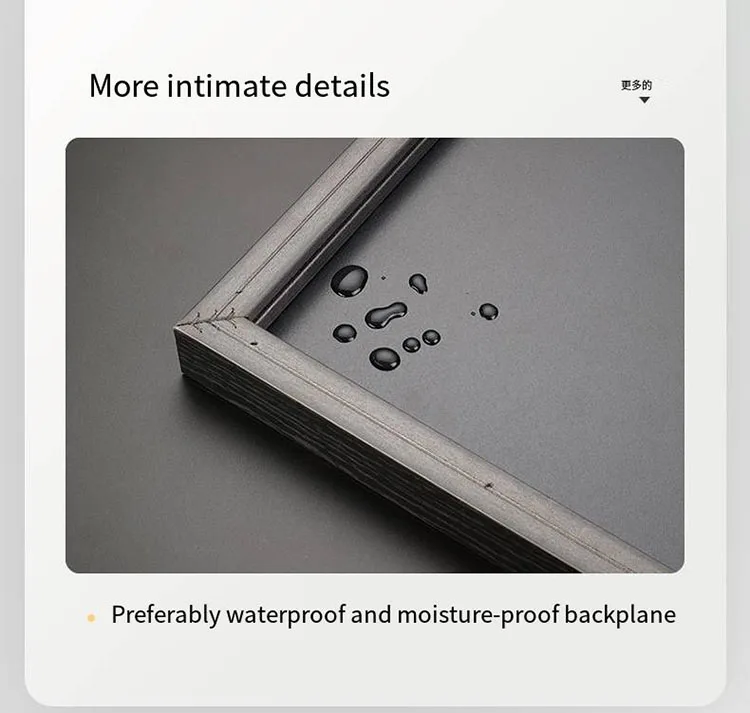Open the 更多的 more label
Image resolution: width=750 pixels, height=713 pixels.
pyautogui.click(x=636, y=86)
